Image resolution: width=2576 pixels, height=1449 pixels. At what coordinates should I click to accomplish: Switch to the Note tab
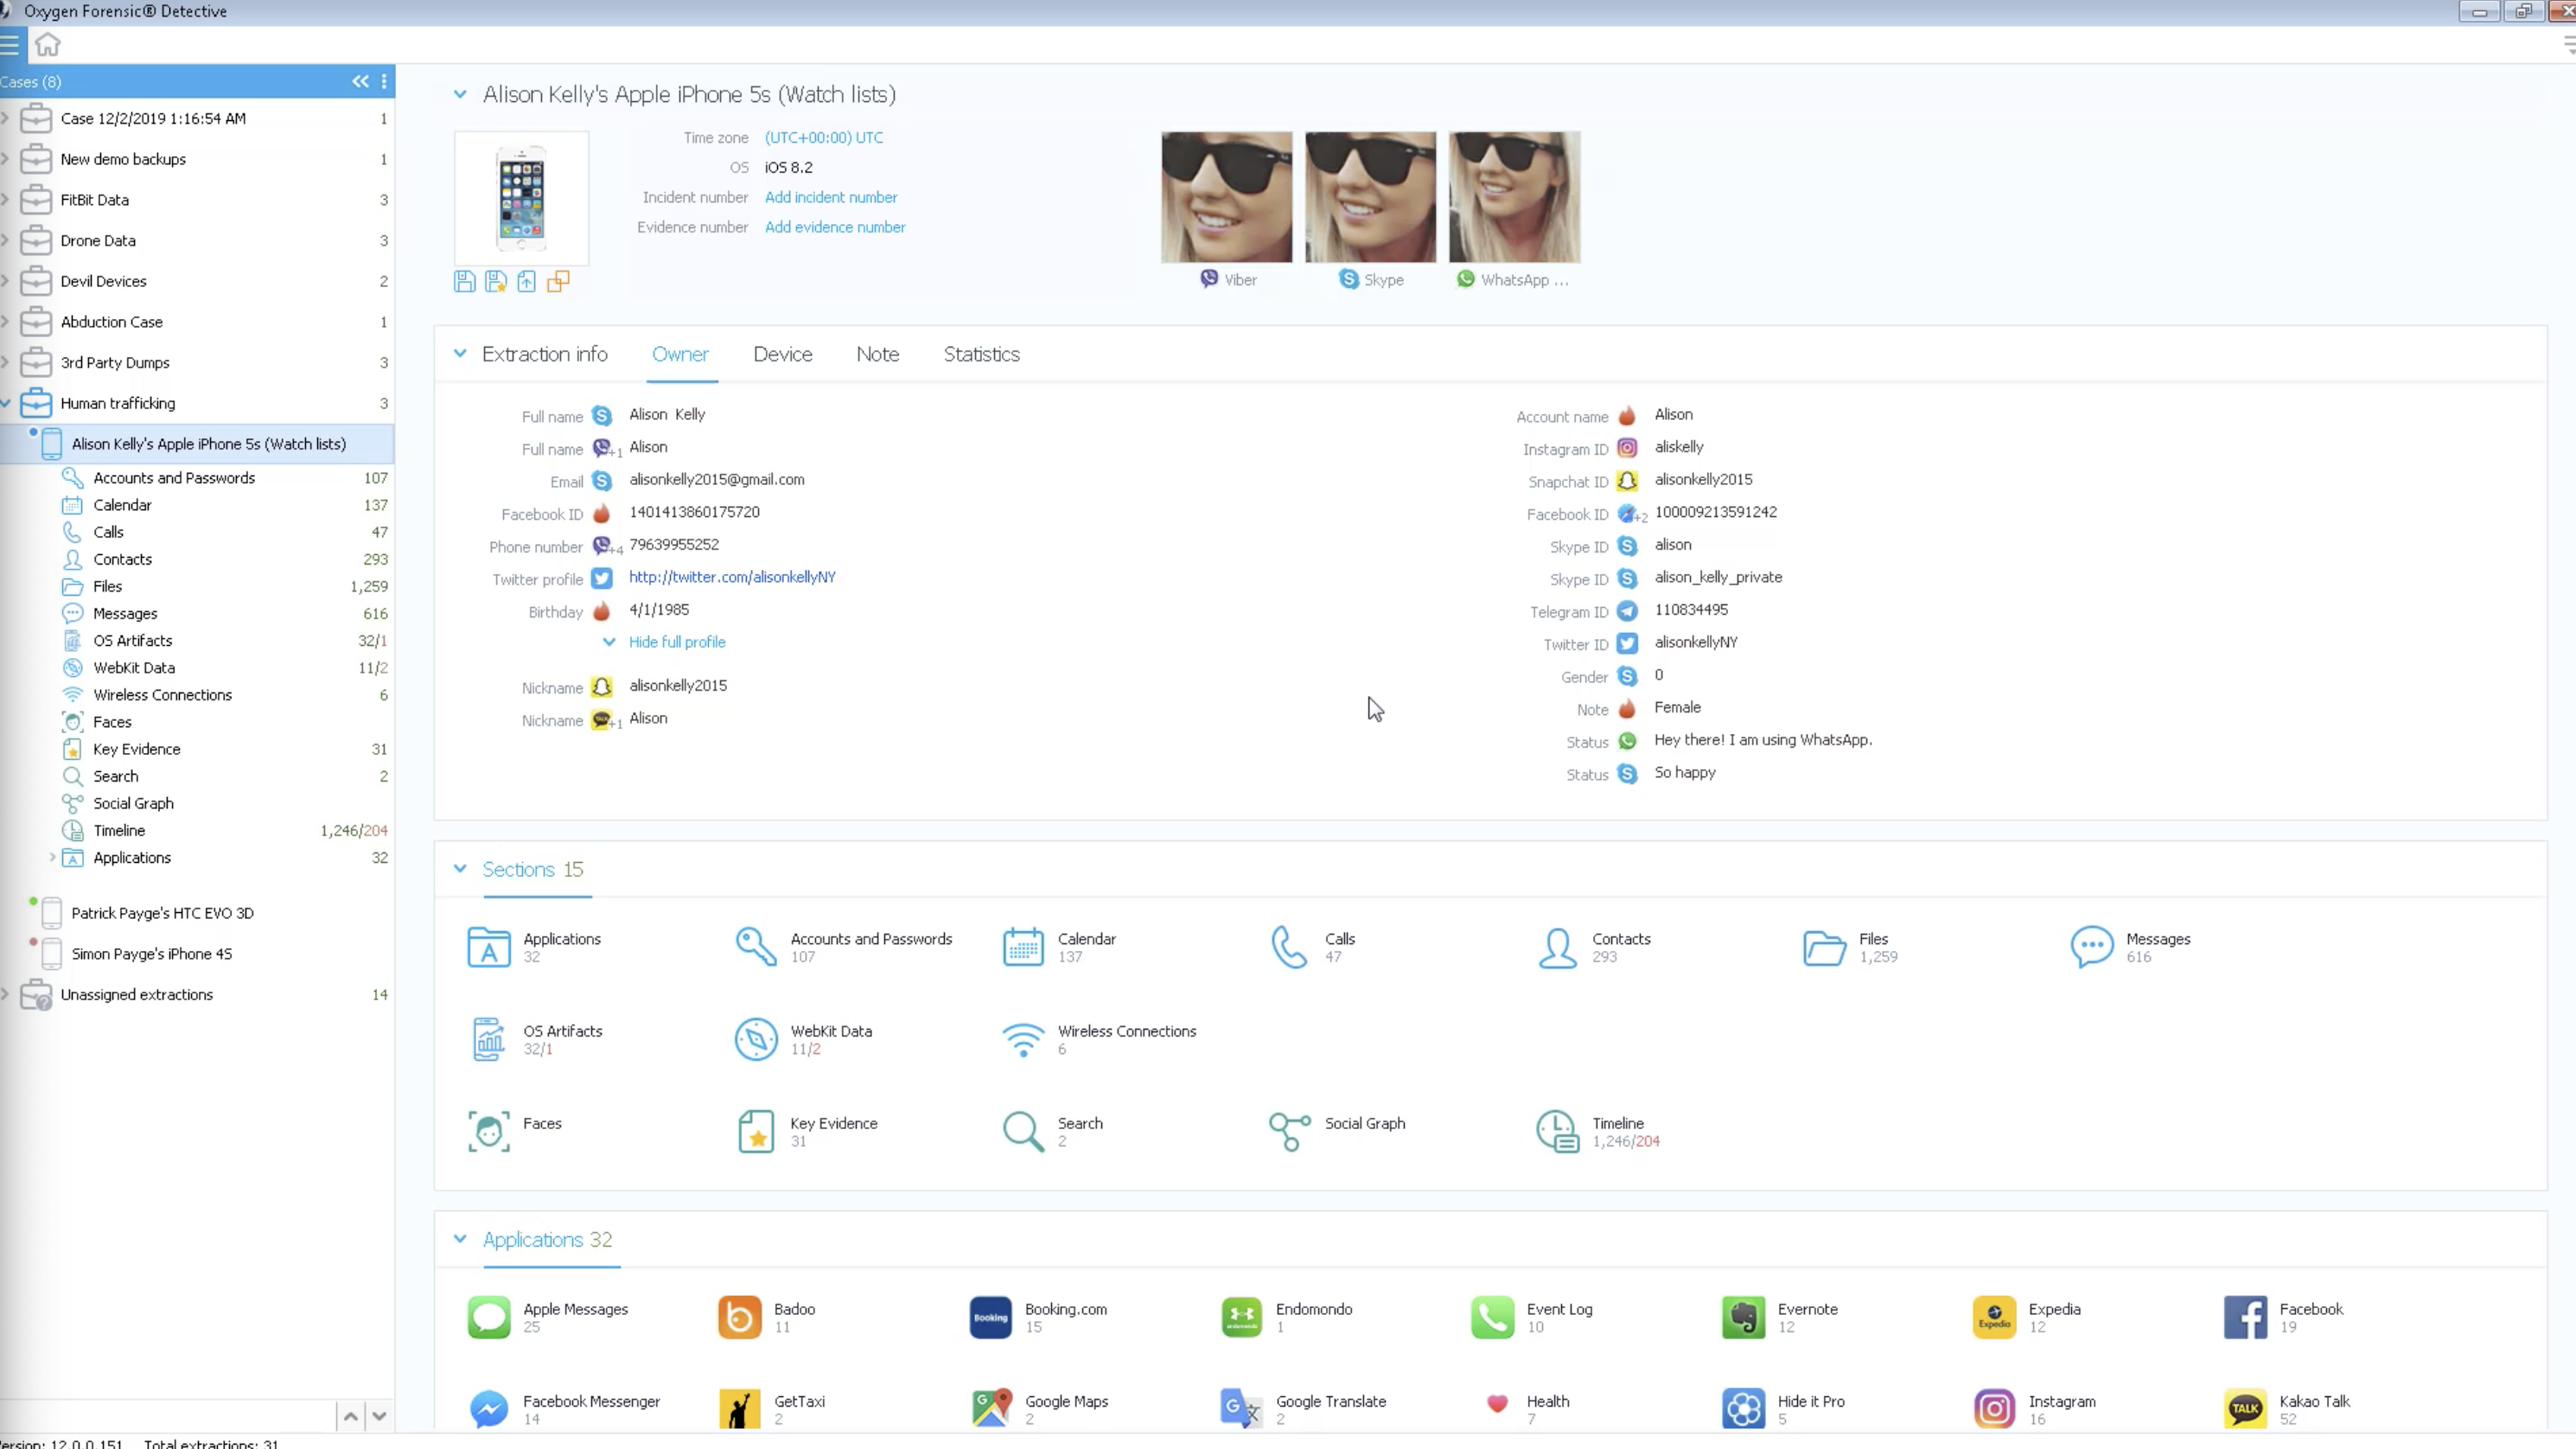tap(877, 354)
